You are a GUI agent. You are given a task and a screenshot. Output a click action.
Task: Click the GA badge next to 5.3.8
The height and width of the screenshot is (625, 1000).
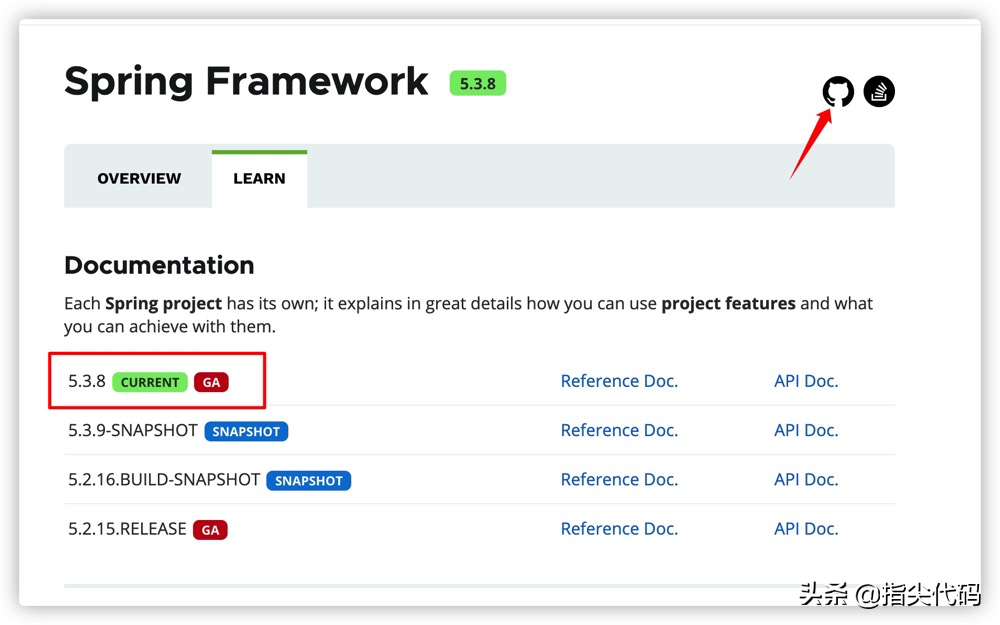211,382
